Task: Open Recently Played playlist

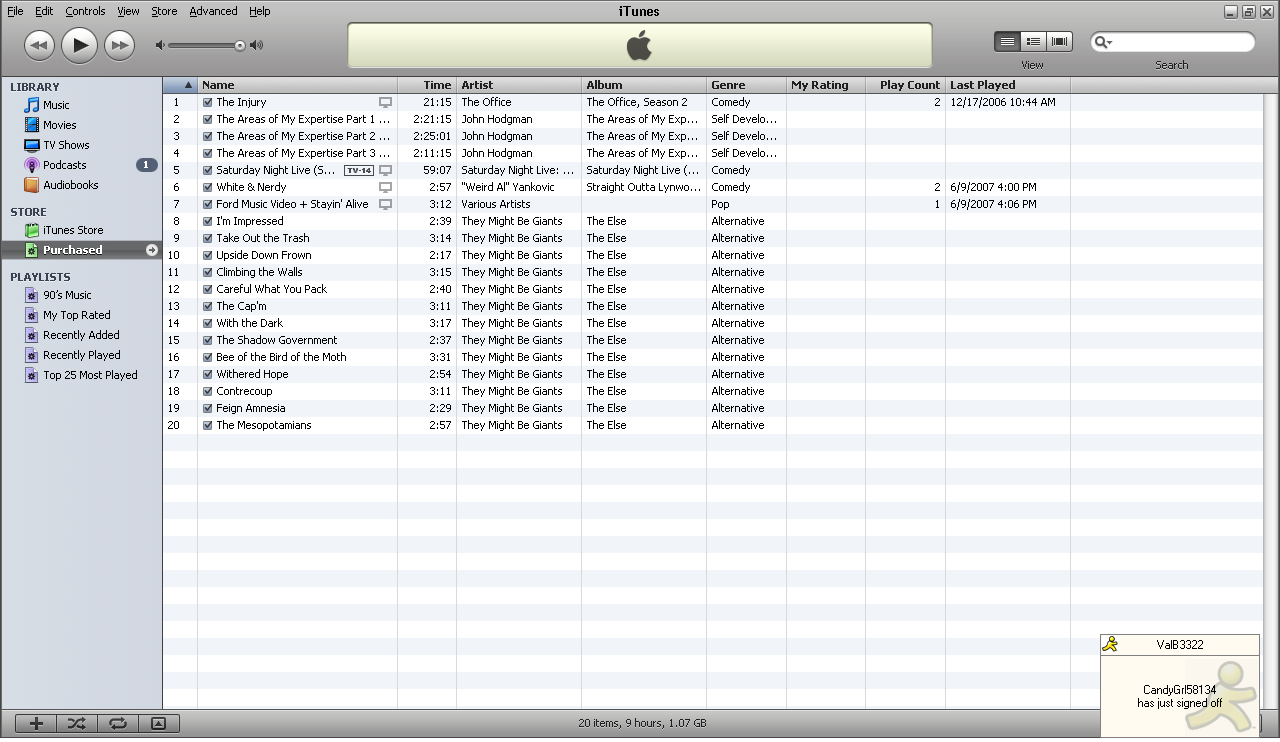Action: pyautogui.click(x=81, y=355)
